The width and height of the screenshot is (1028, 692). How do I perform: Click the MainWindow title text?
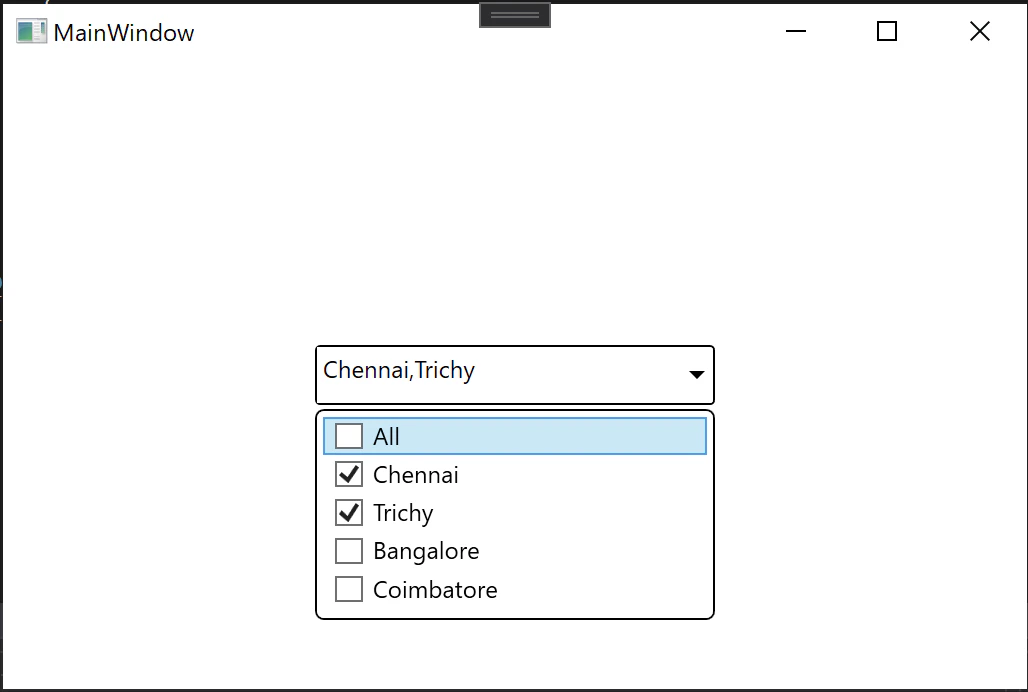tap(125, 31)
